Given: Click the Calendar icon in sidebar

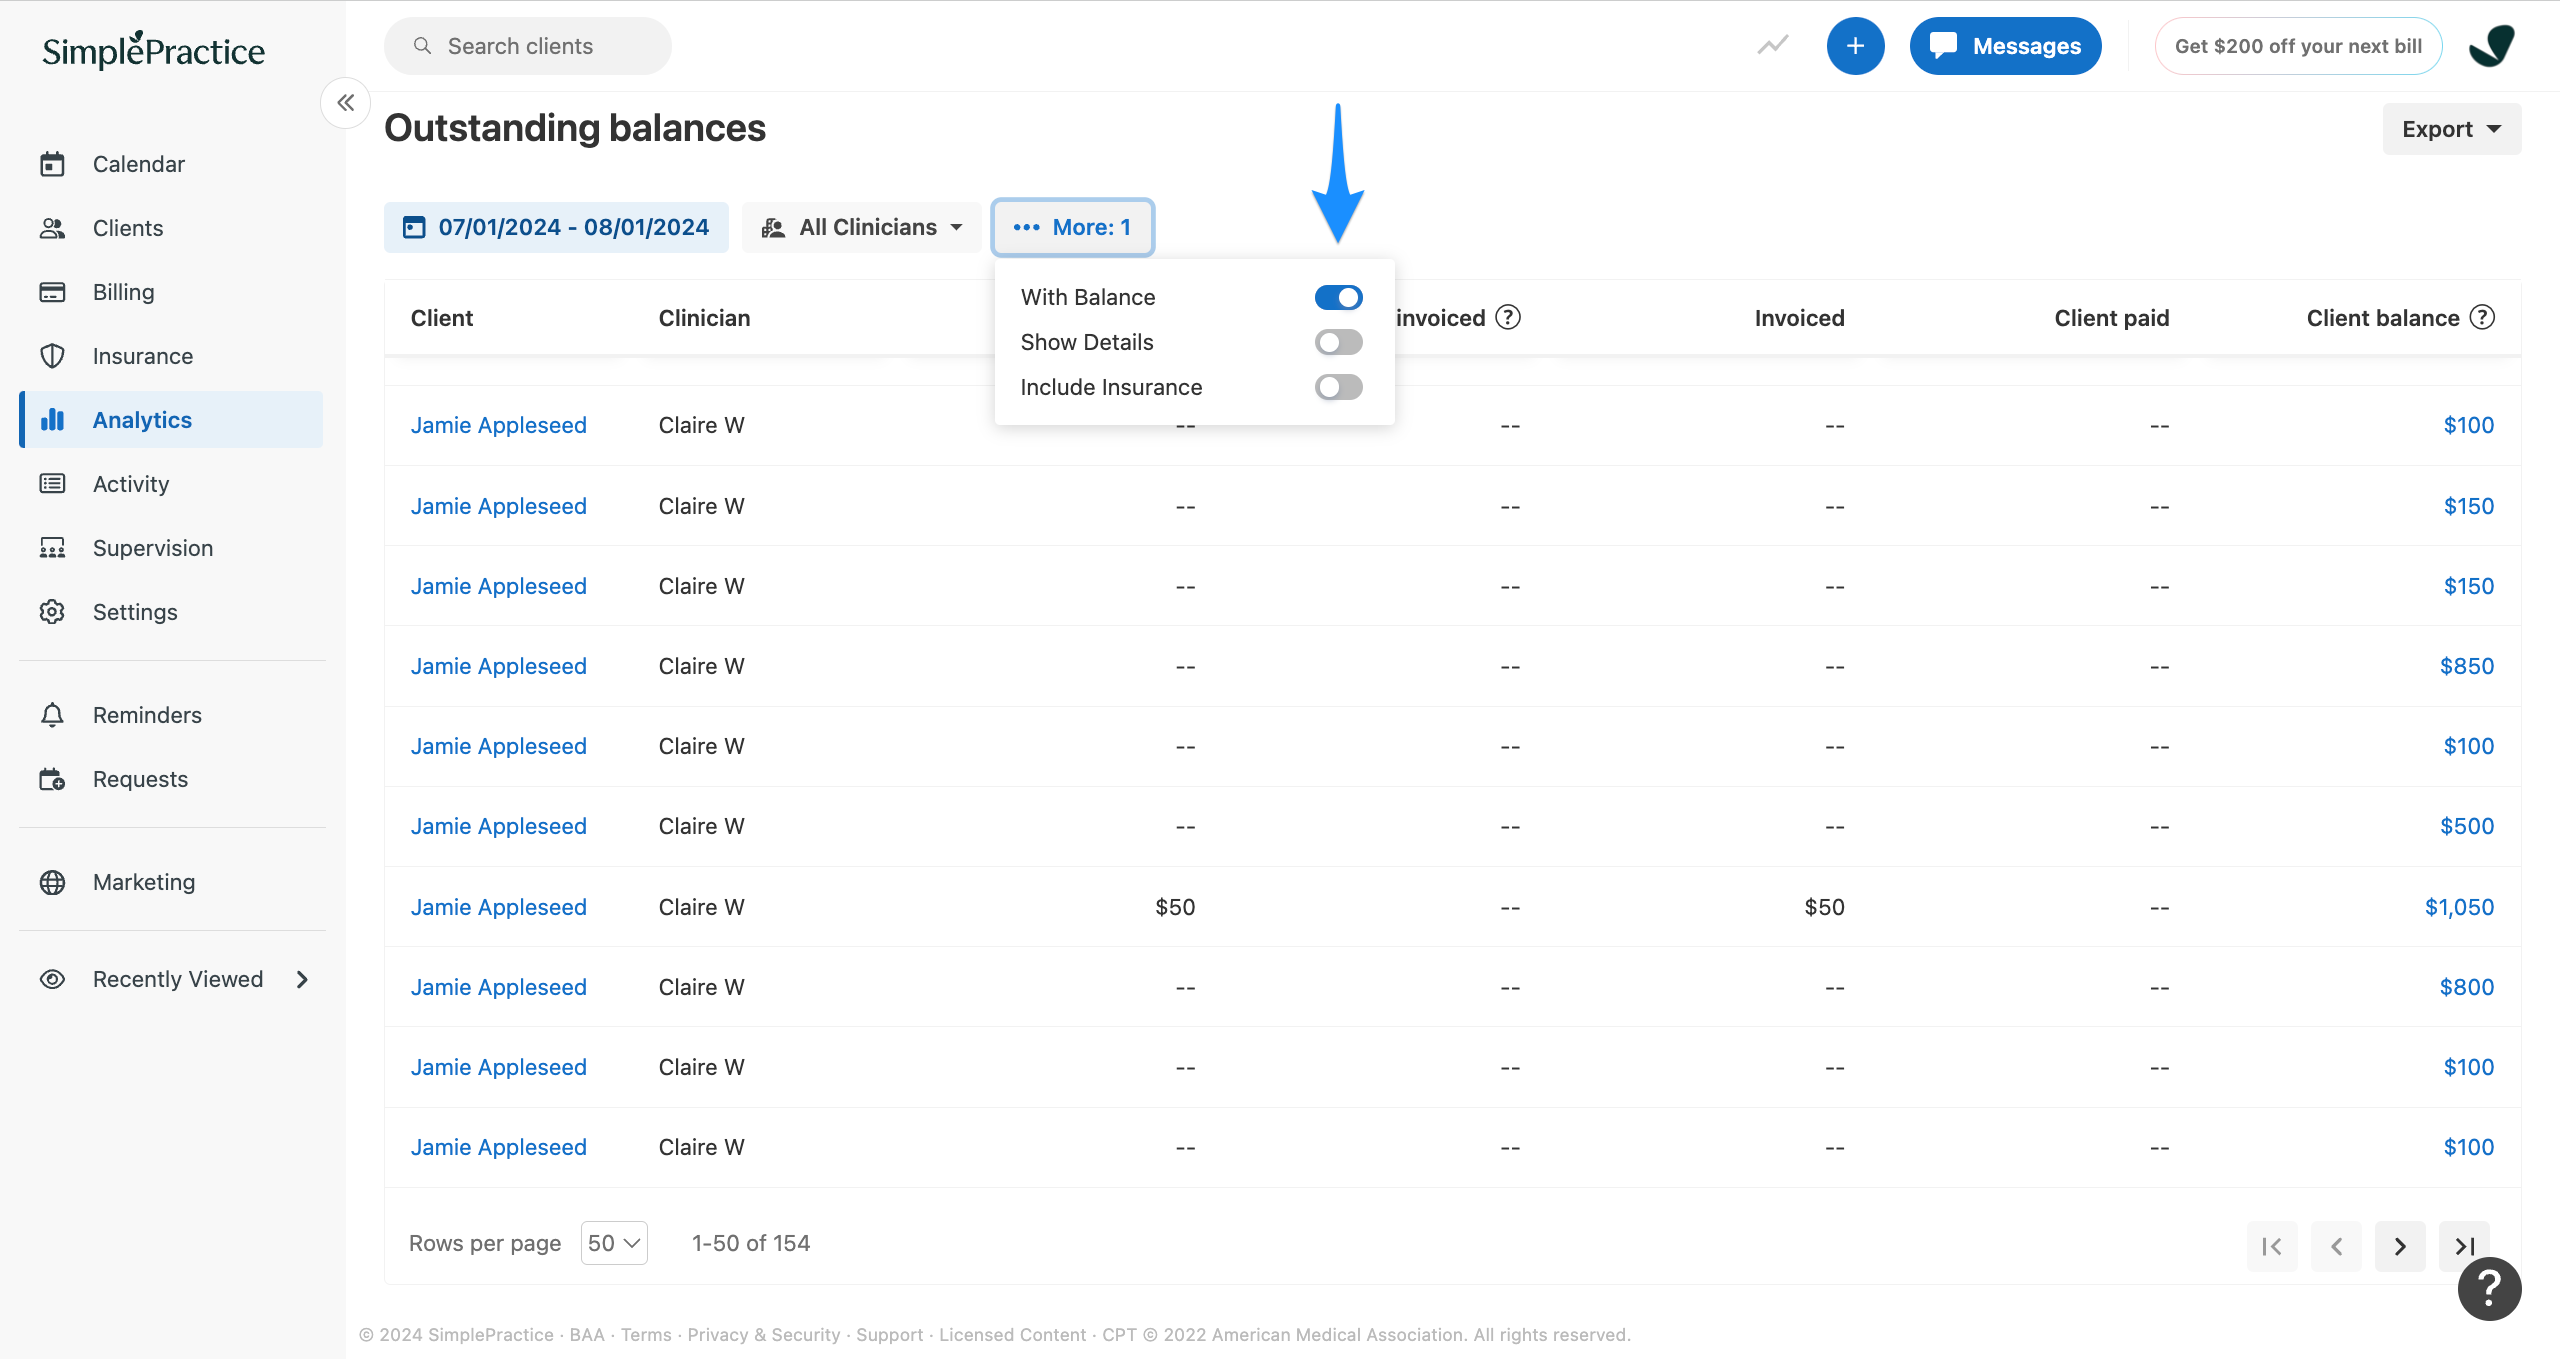Looking at the screenshot, I should click(x=52, y=164).
